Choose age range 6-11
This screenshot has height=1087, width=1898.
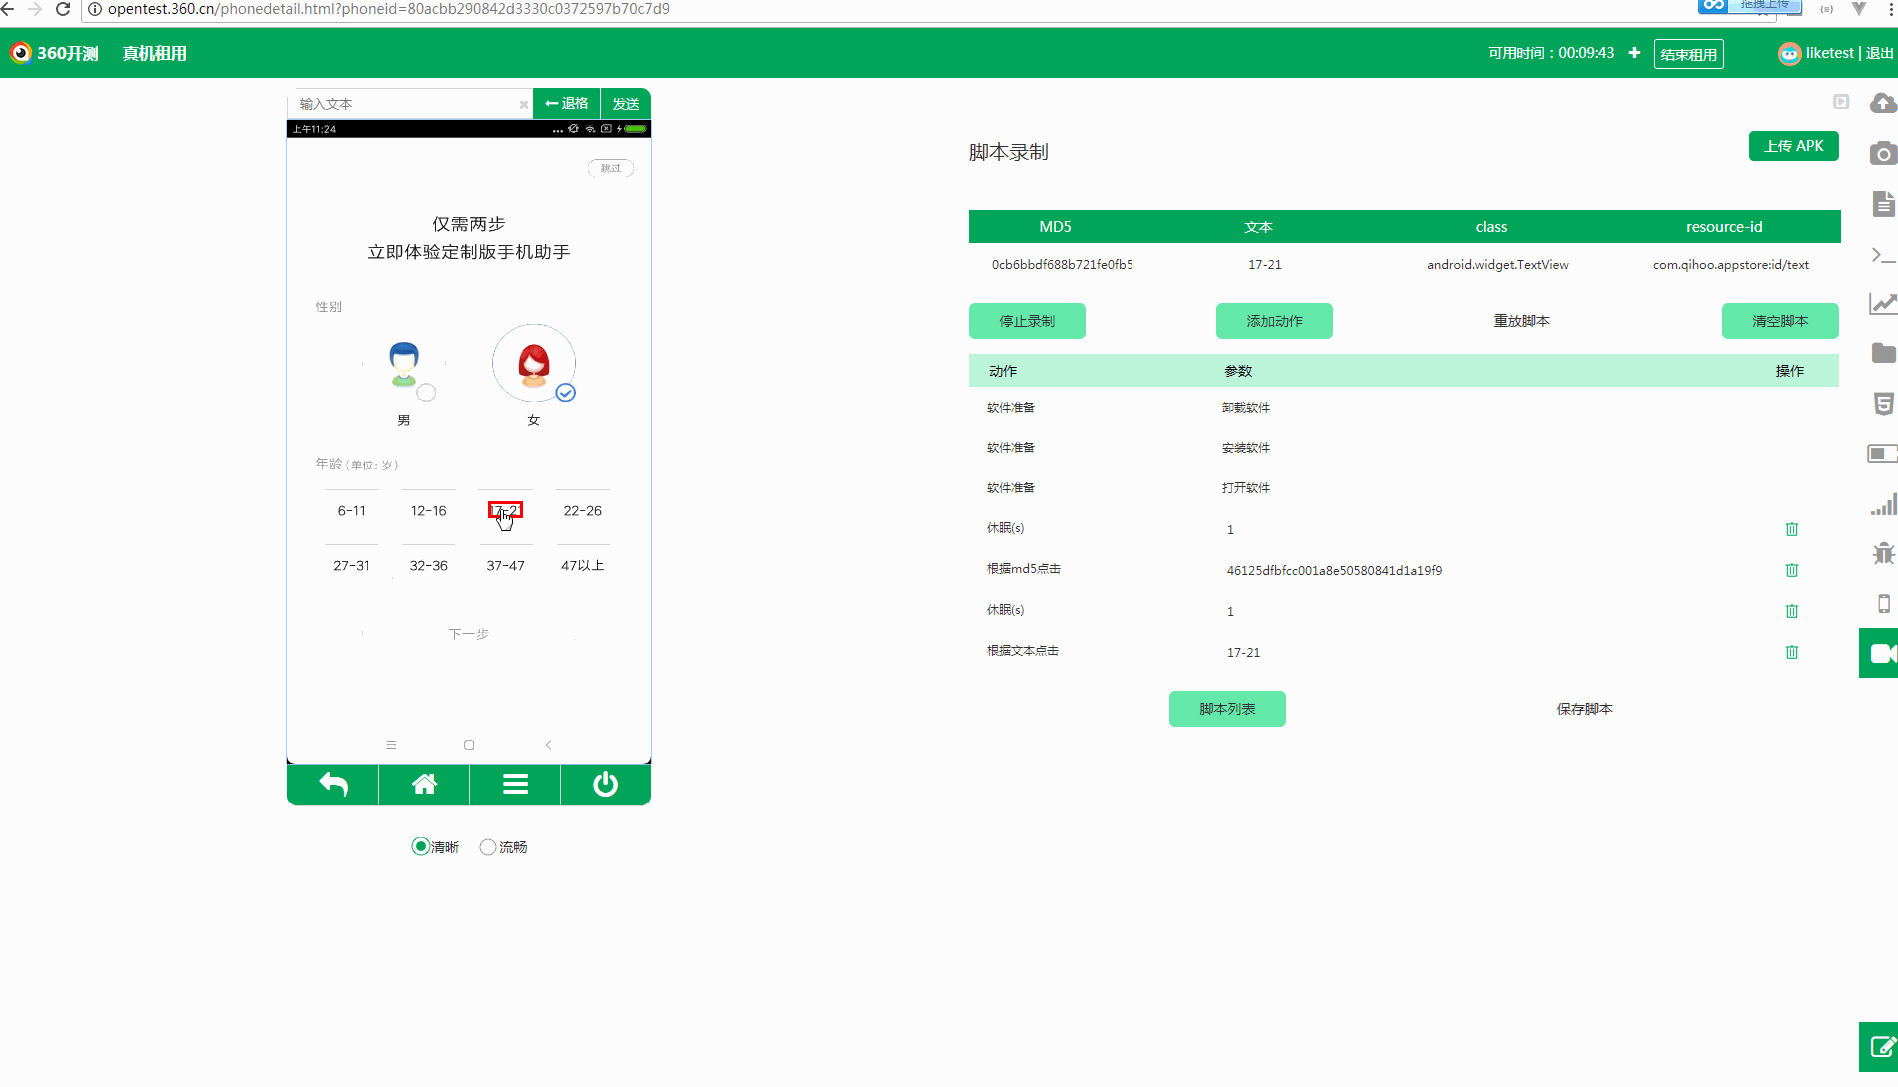click(x=352, y=511)
